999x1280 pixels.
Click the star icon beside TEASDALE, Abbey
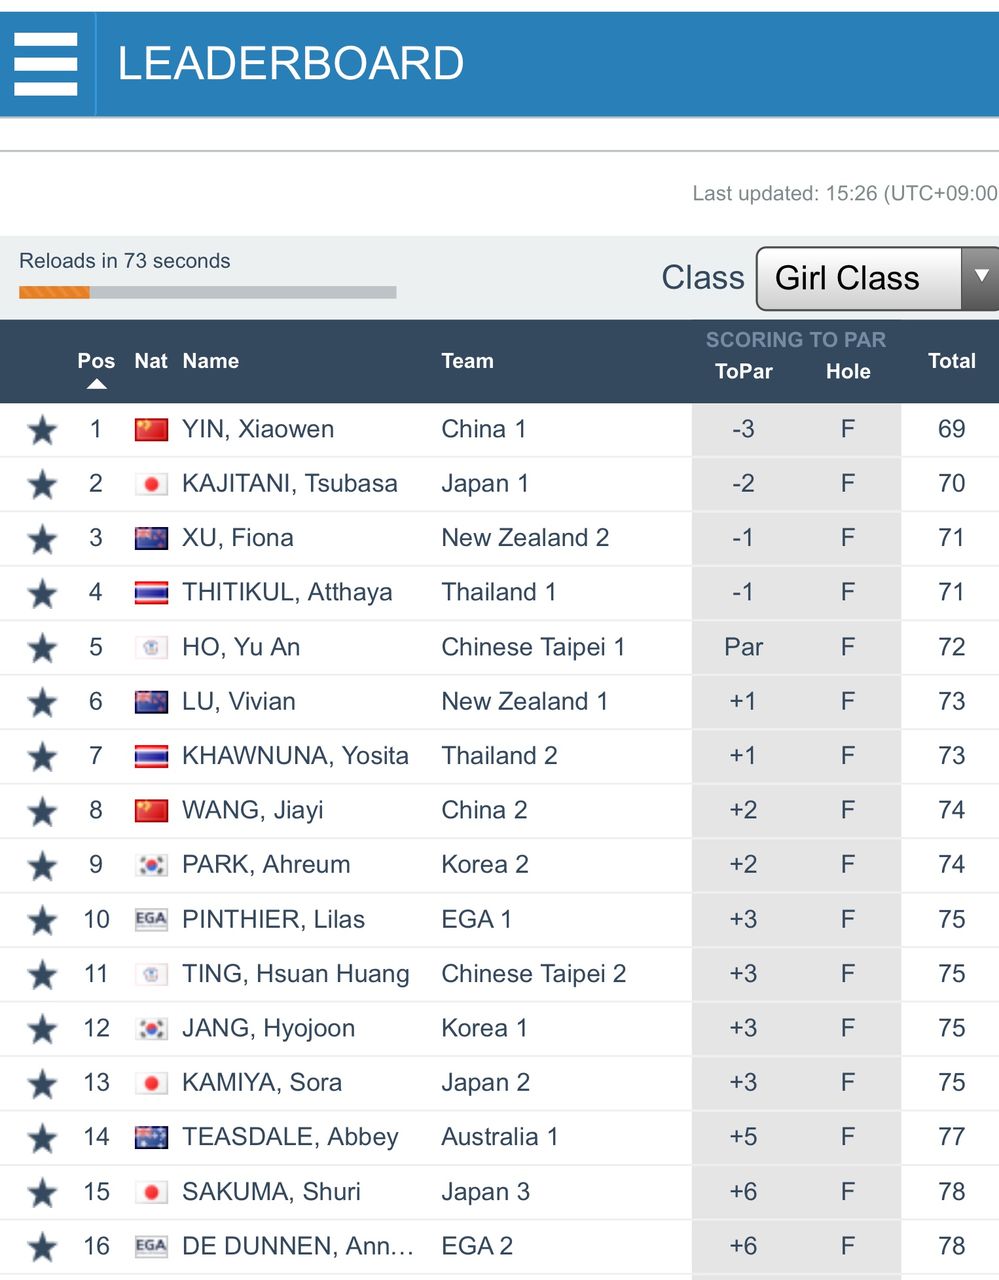pyautogui.click(x=42, y=1138)
